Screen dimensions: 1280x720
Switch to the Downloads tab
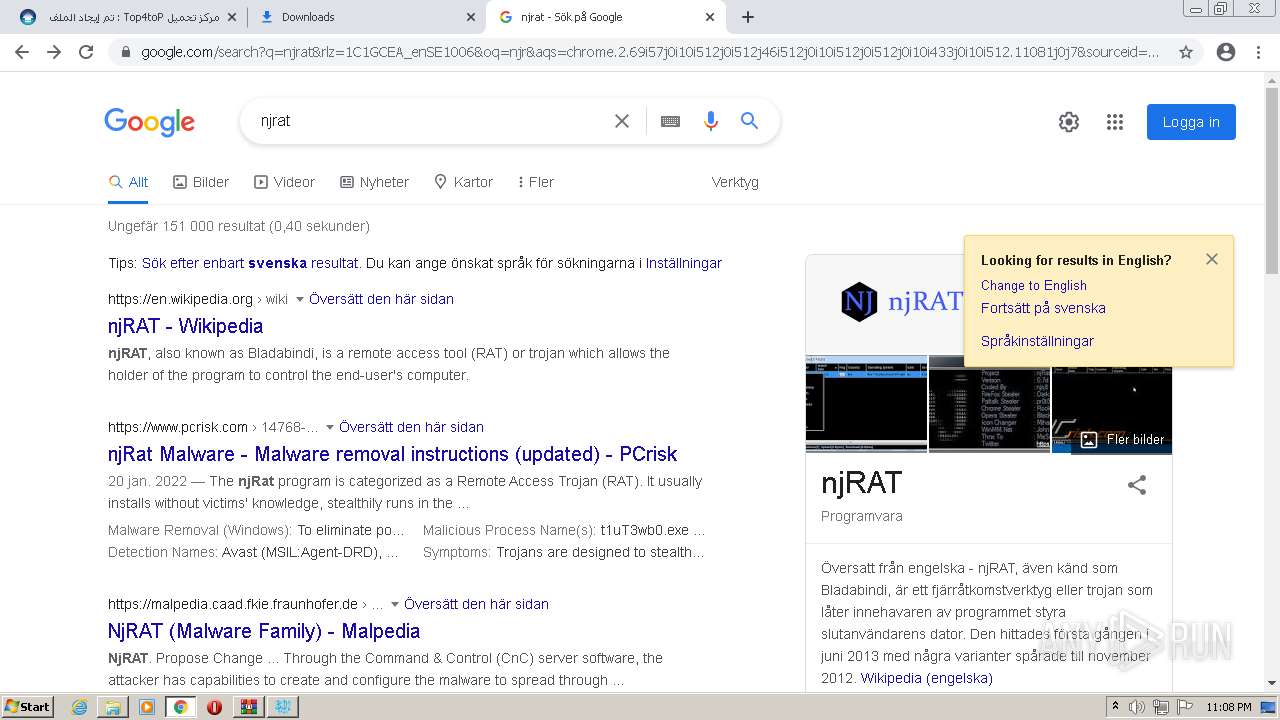click(x=367, y=17)
